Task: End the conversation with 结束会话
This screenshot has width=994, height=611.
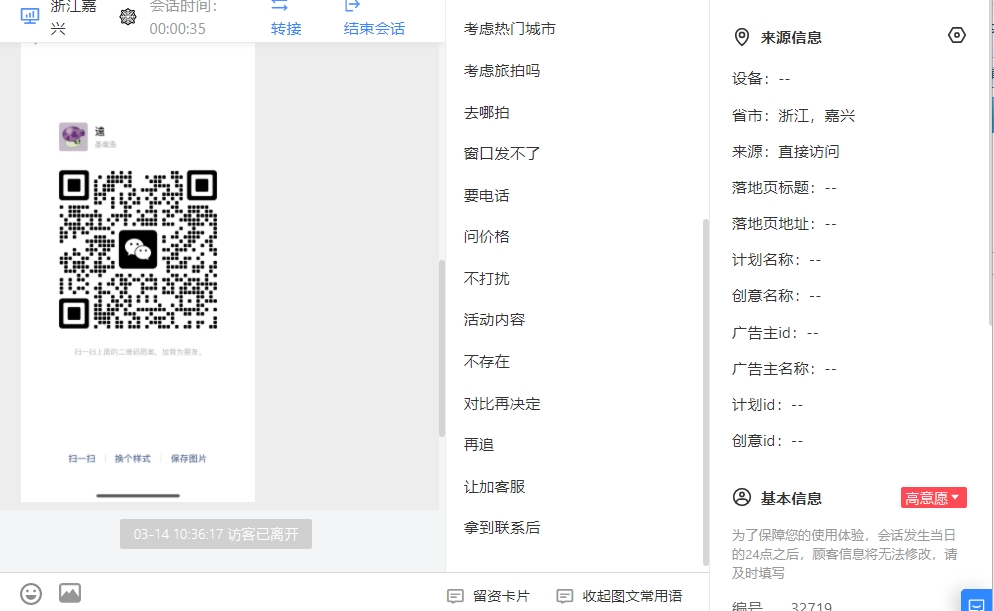Action: (x=374, y=17)
